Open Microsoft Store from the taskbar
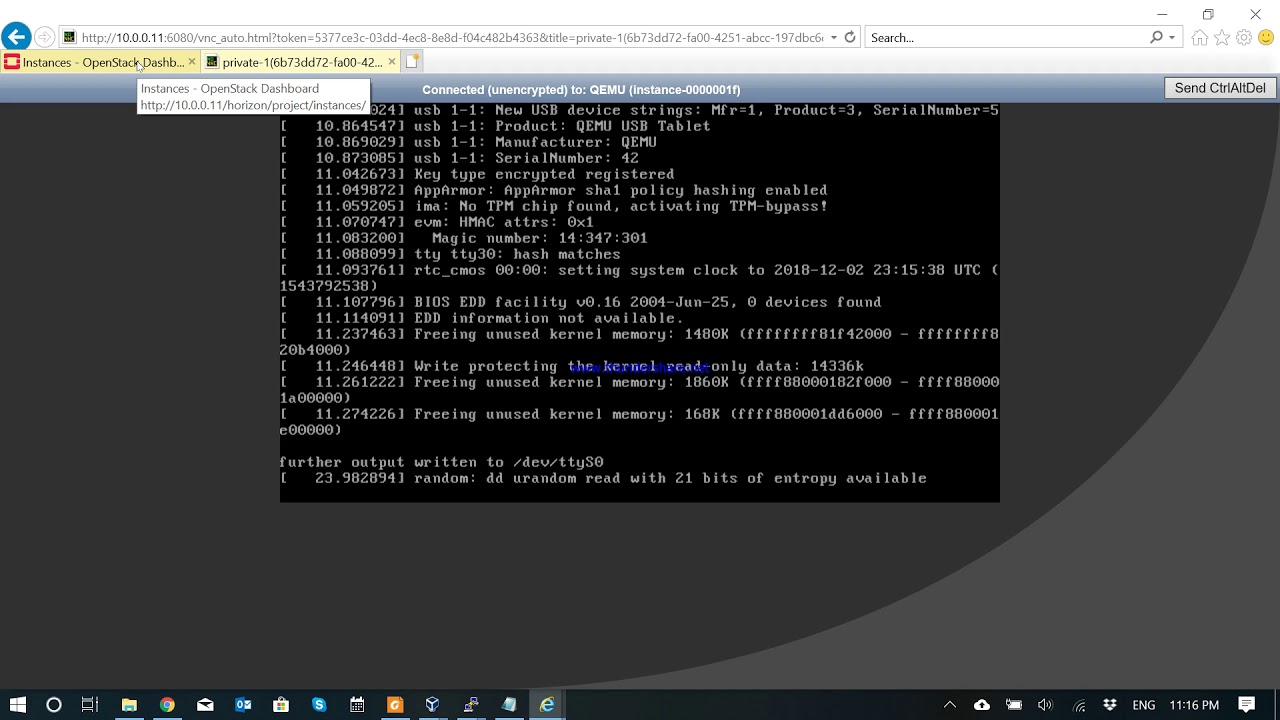 281,705
